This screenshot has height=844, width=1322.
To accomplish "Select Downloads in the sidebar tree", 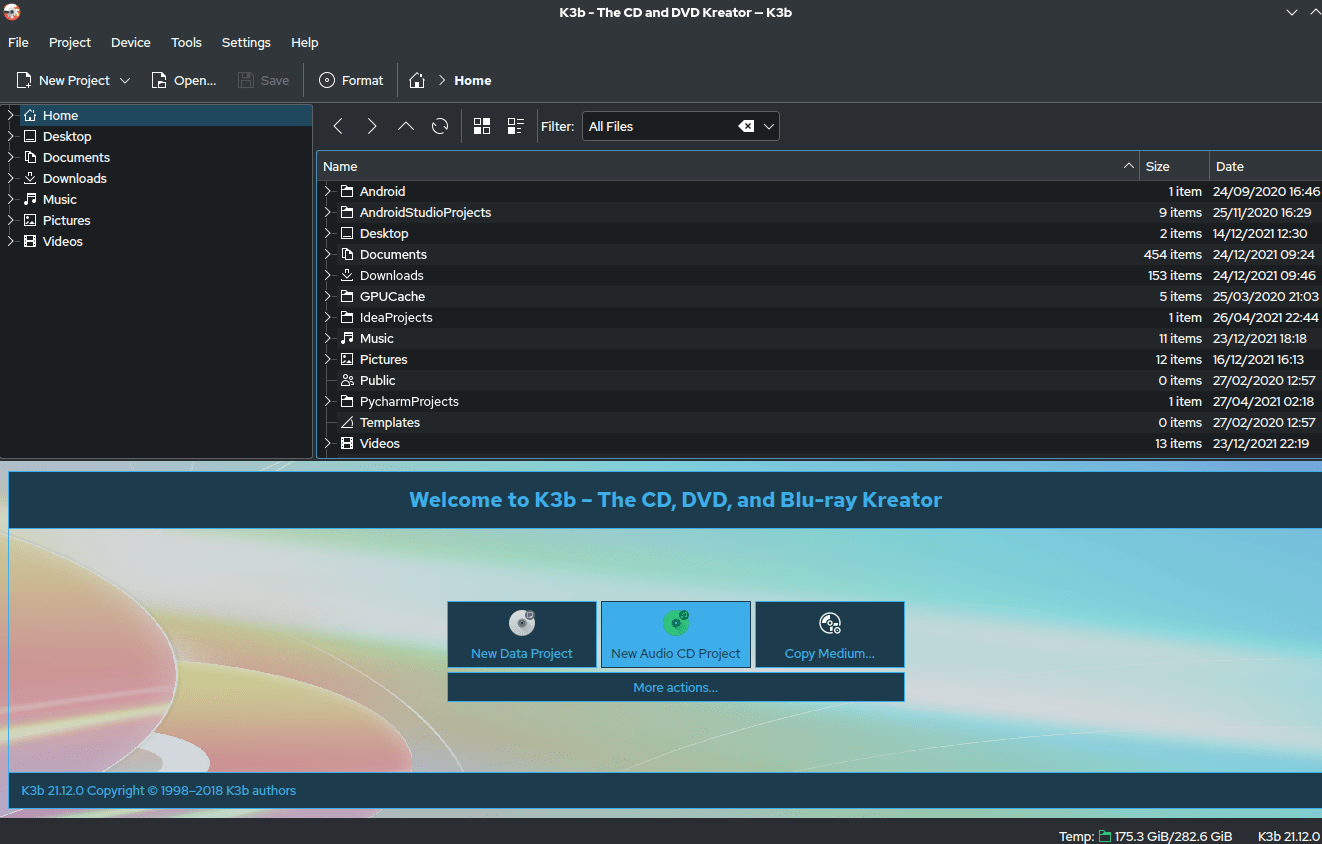I will 75,178.
